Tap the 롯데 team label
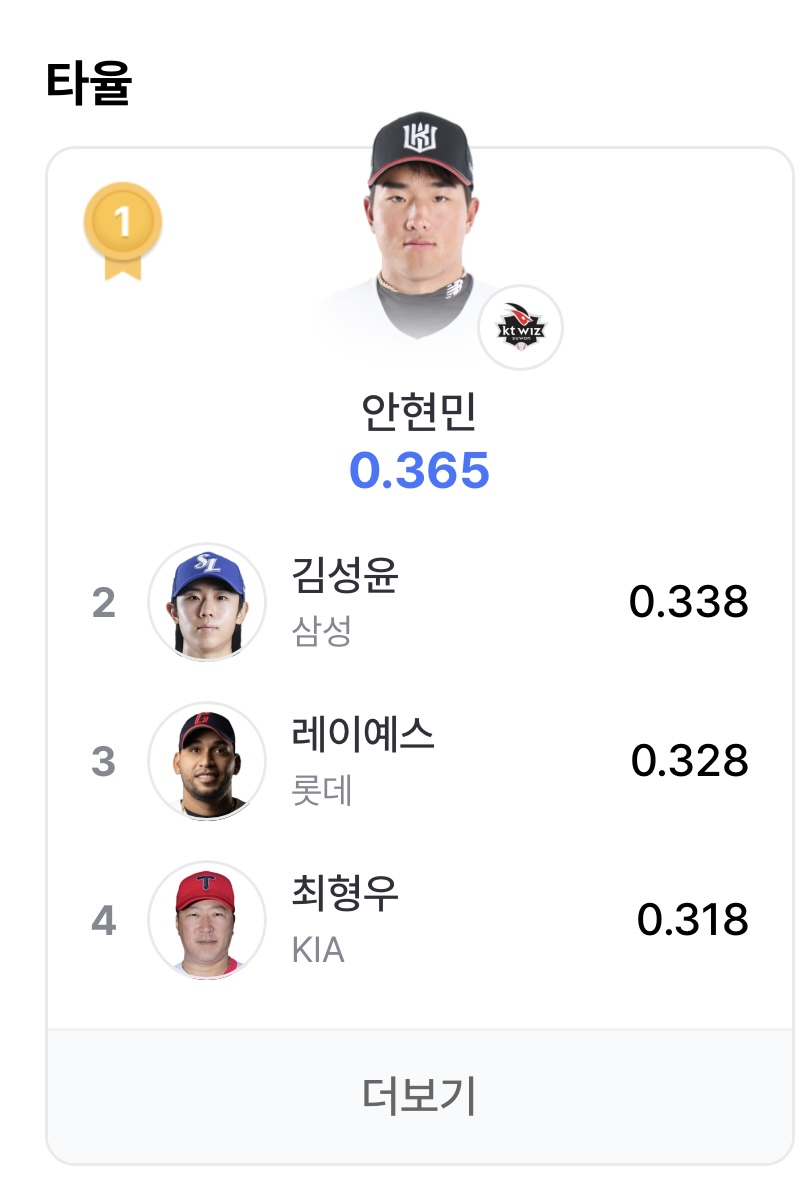Screen dimensions: 812x1201 (x=322, y=790)
